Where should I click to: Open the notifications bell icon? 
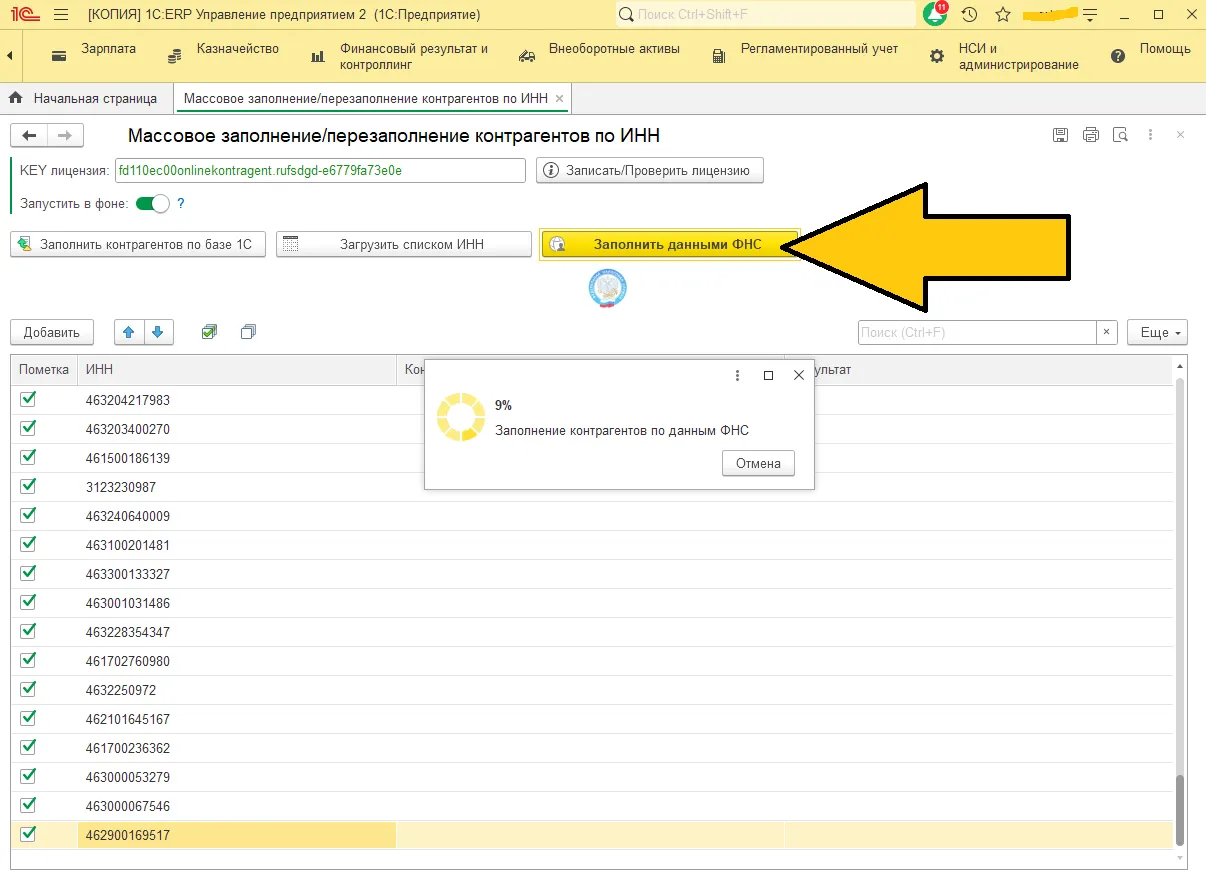(935, 15)
